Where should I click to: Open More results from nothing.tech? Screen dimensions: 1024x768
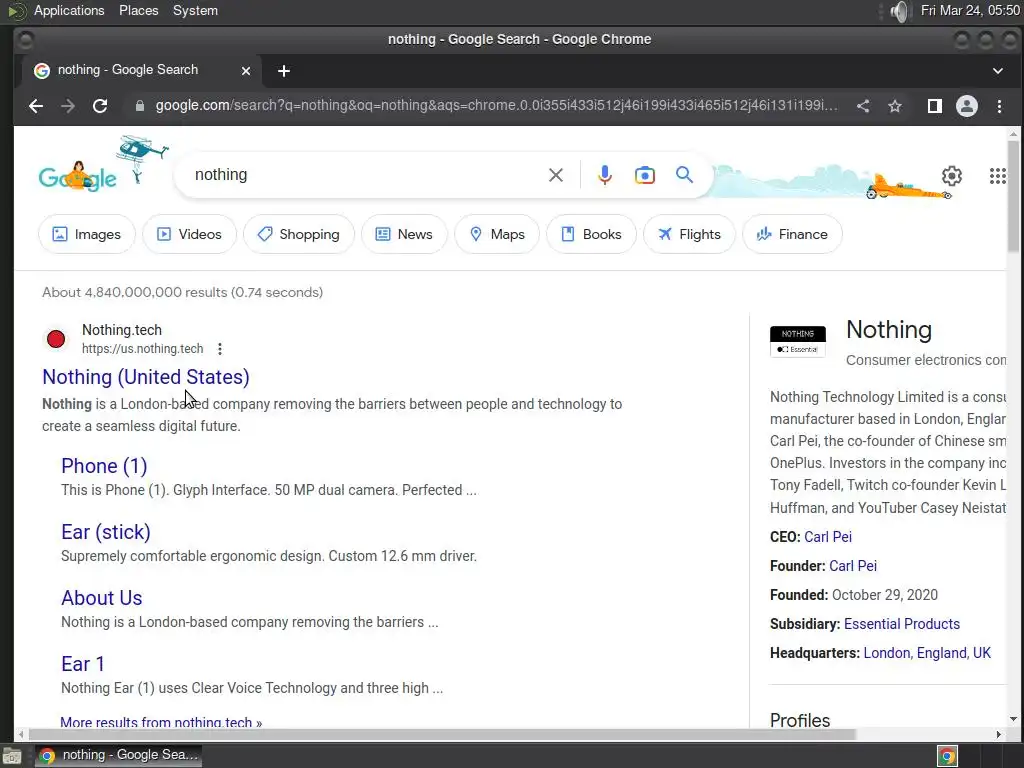161,722
